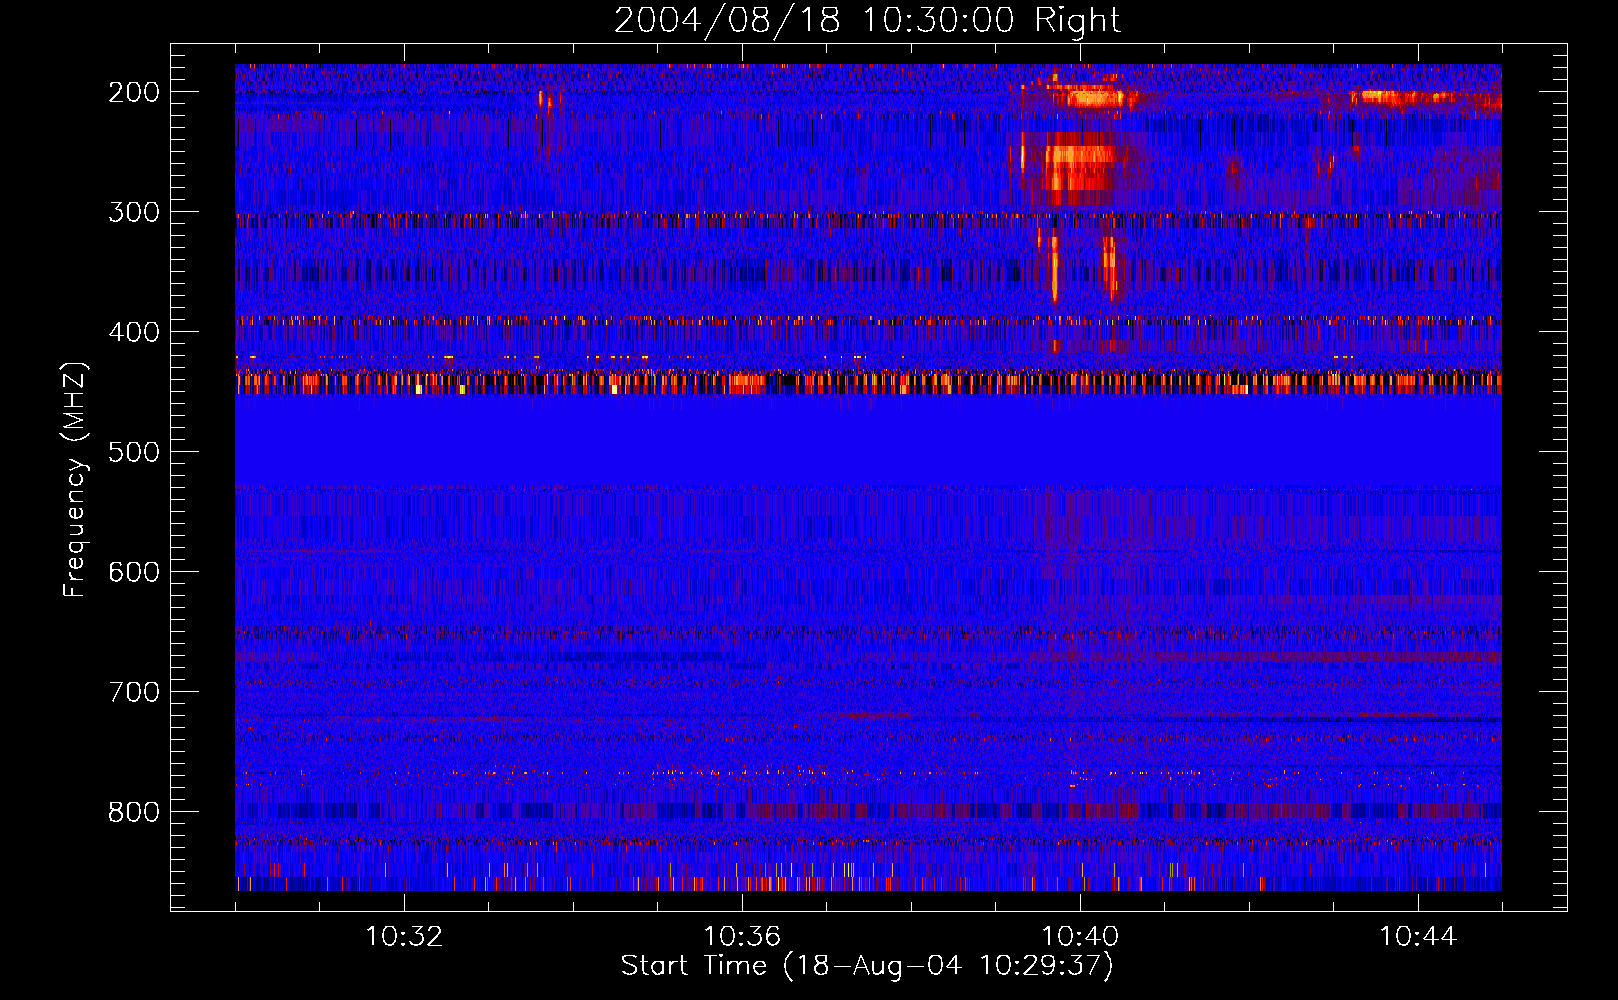Select the 'Frequency (MHZ)' axis label
The height and width of the screenshot is (1000, 1618).
pyautogui.click(x=75, y=479)
